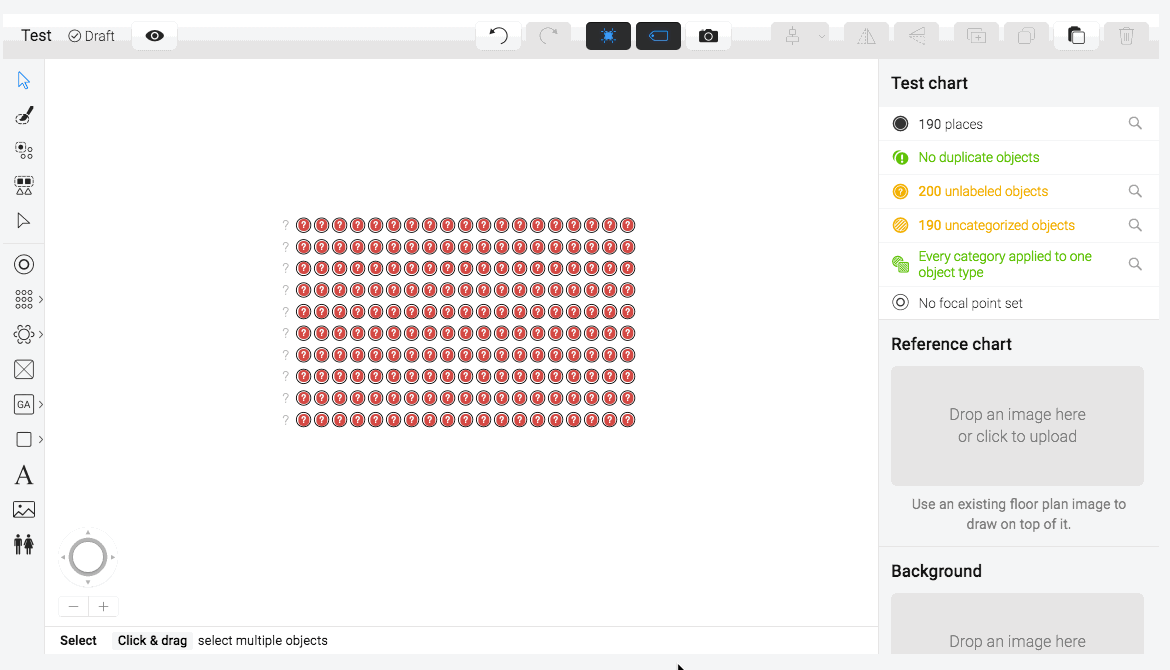Screen dimensions: 1170x670
Task: Click the Draft status indicator
Action: coord(91,36)
